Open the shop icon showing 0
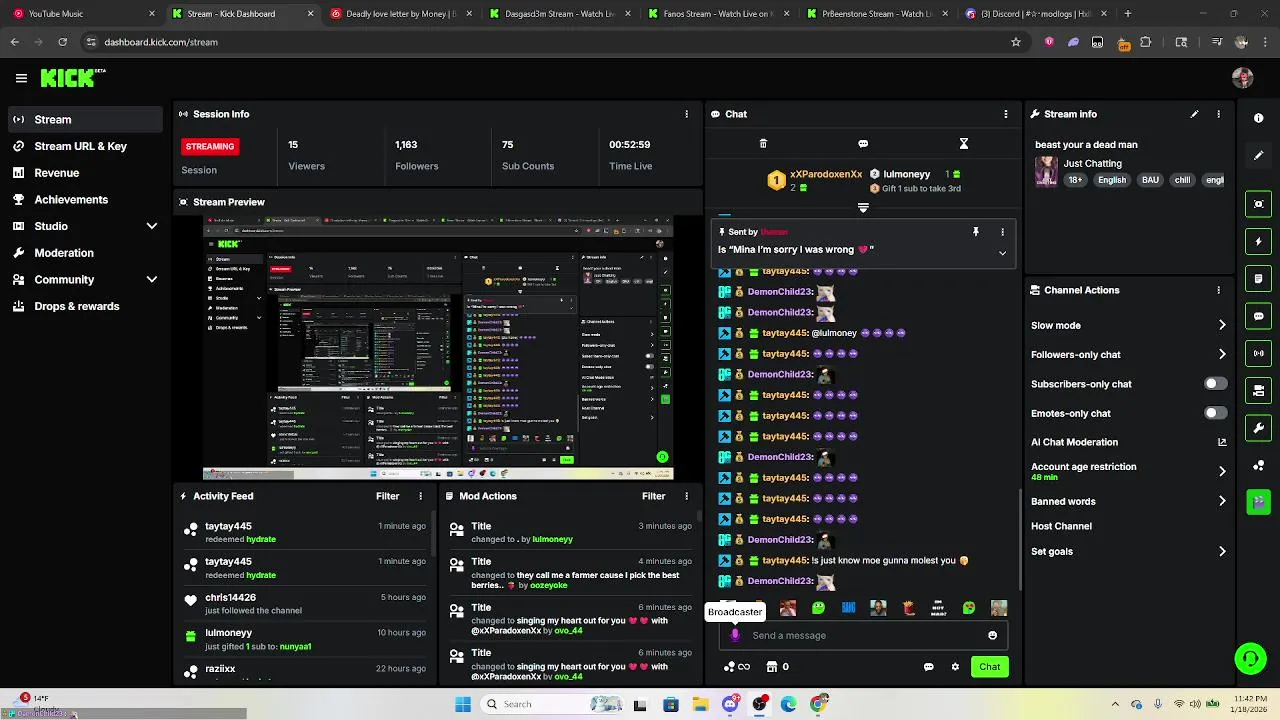 click(x=777, y=667)
